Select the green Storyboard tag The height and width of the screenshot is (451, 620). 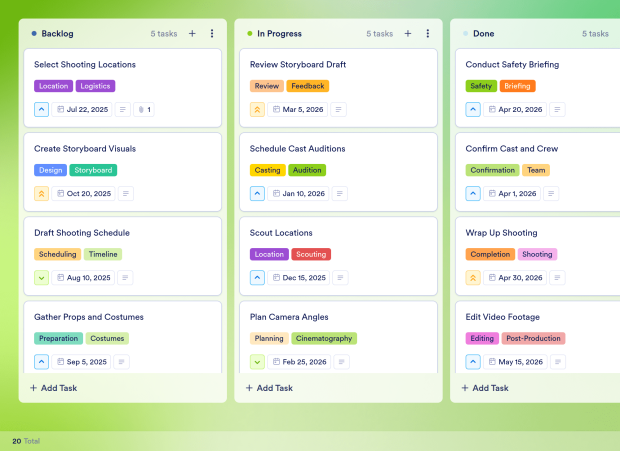[x=93, y=170]
